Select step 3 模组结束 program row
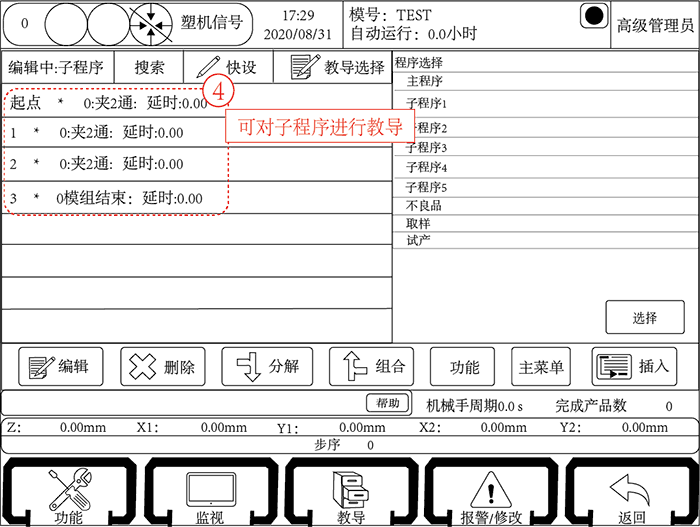 pos(120,198)
